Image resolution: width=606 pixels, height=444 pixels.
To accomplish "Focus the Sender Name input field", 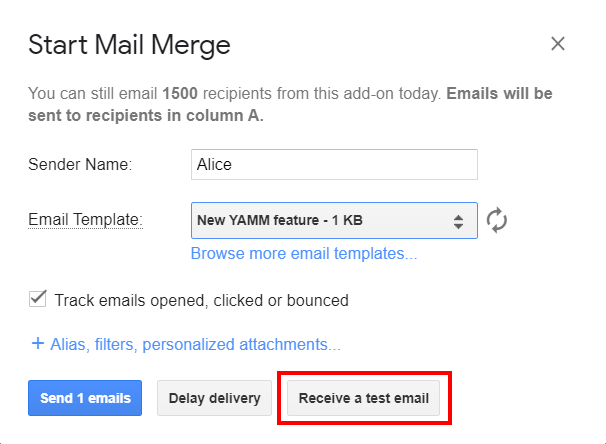I will click(x=334, y=164).
